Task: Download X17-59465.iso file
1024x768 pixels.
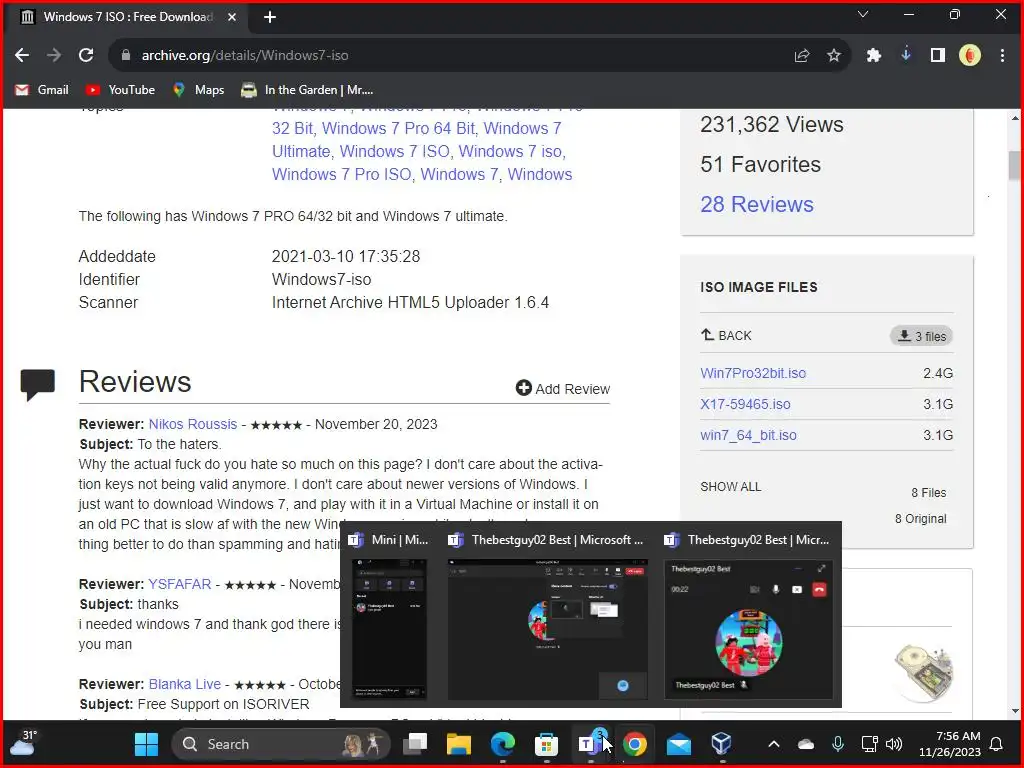Action: pyautogui.click(x=745, y=404)
